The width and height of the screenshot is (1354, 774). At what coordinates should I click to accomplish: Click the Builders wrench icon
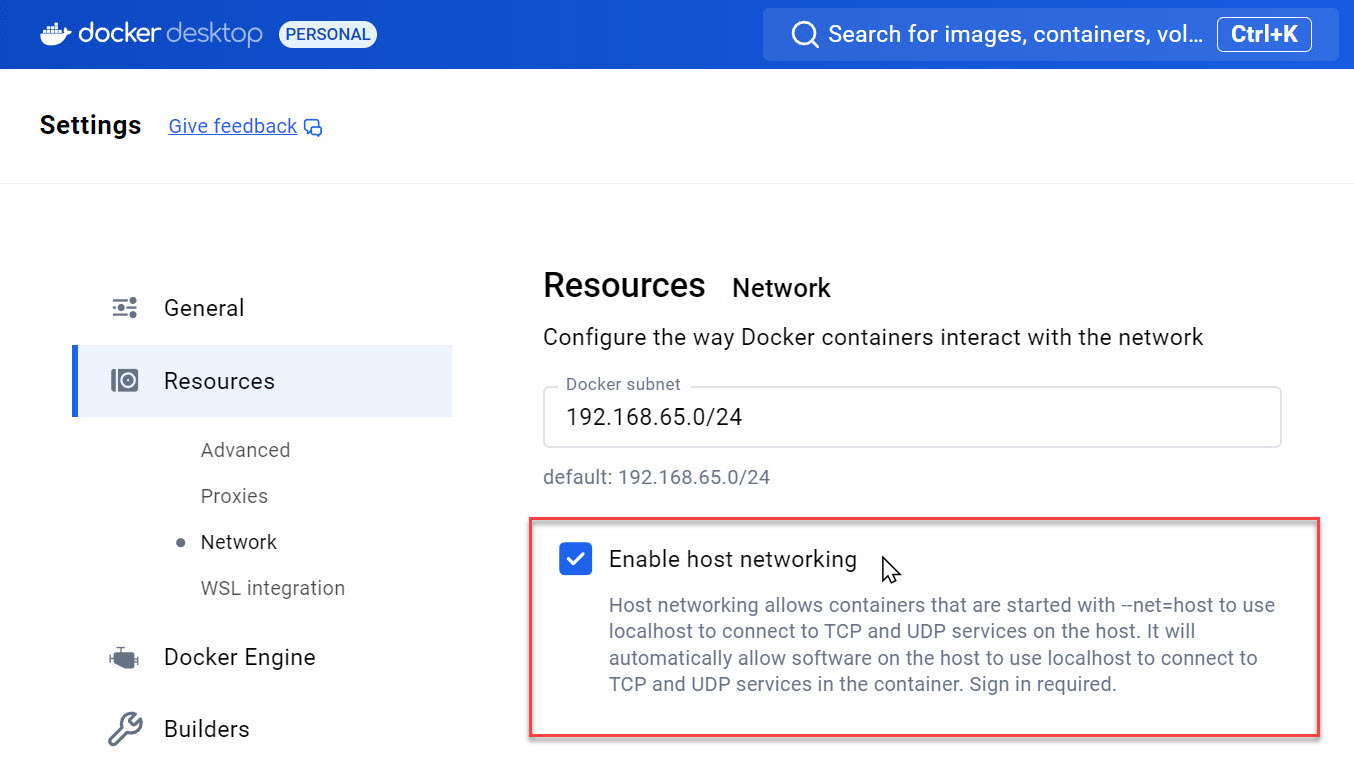click(x=125, y=729)
